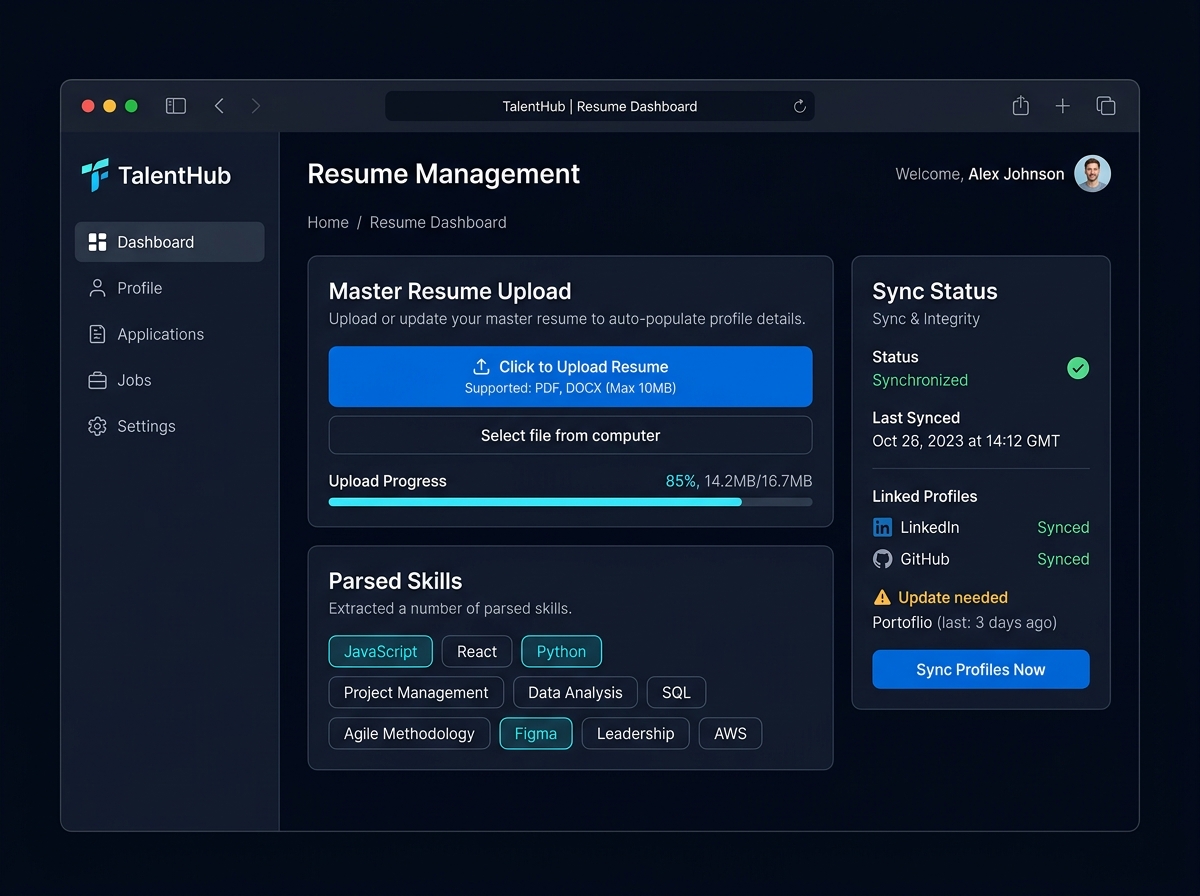
Task: Open the Jobs menu item
Action: (170, 380)
